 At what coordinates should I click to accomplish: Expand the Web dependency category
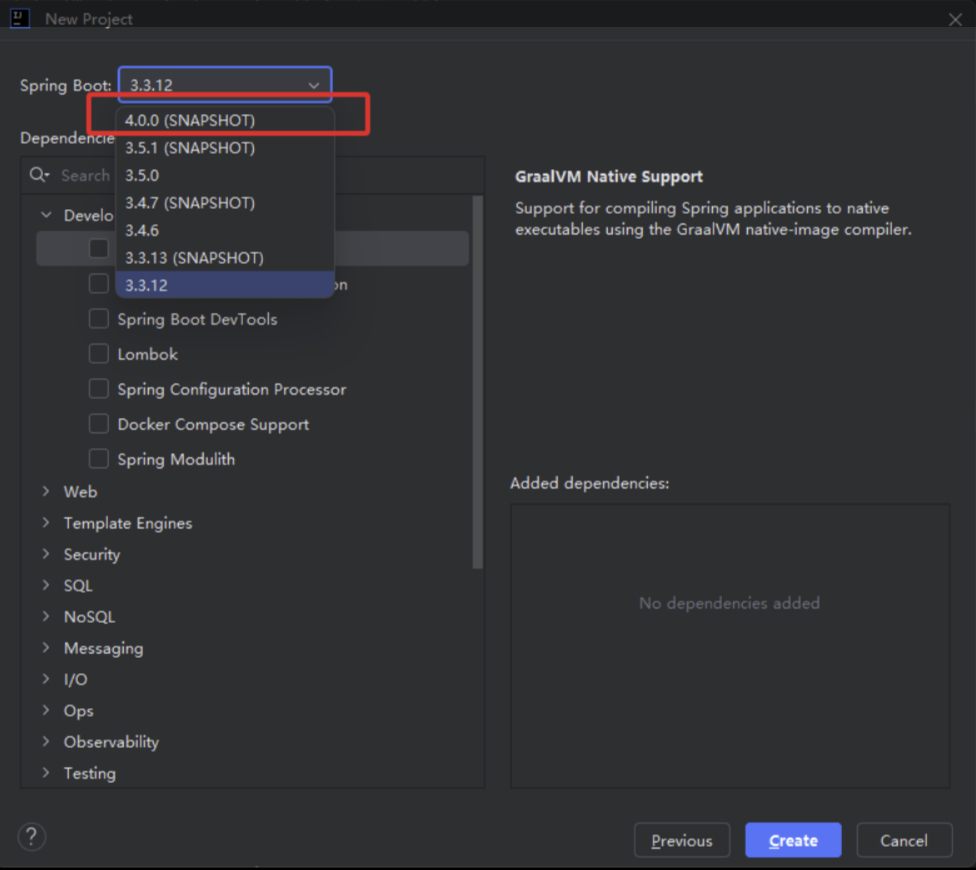click(46, 491)
